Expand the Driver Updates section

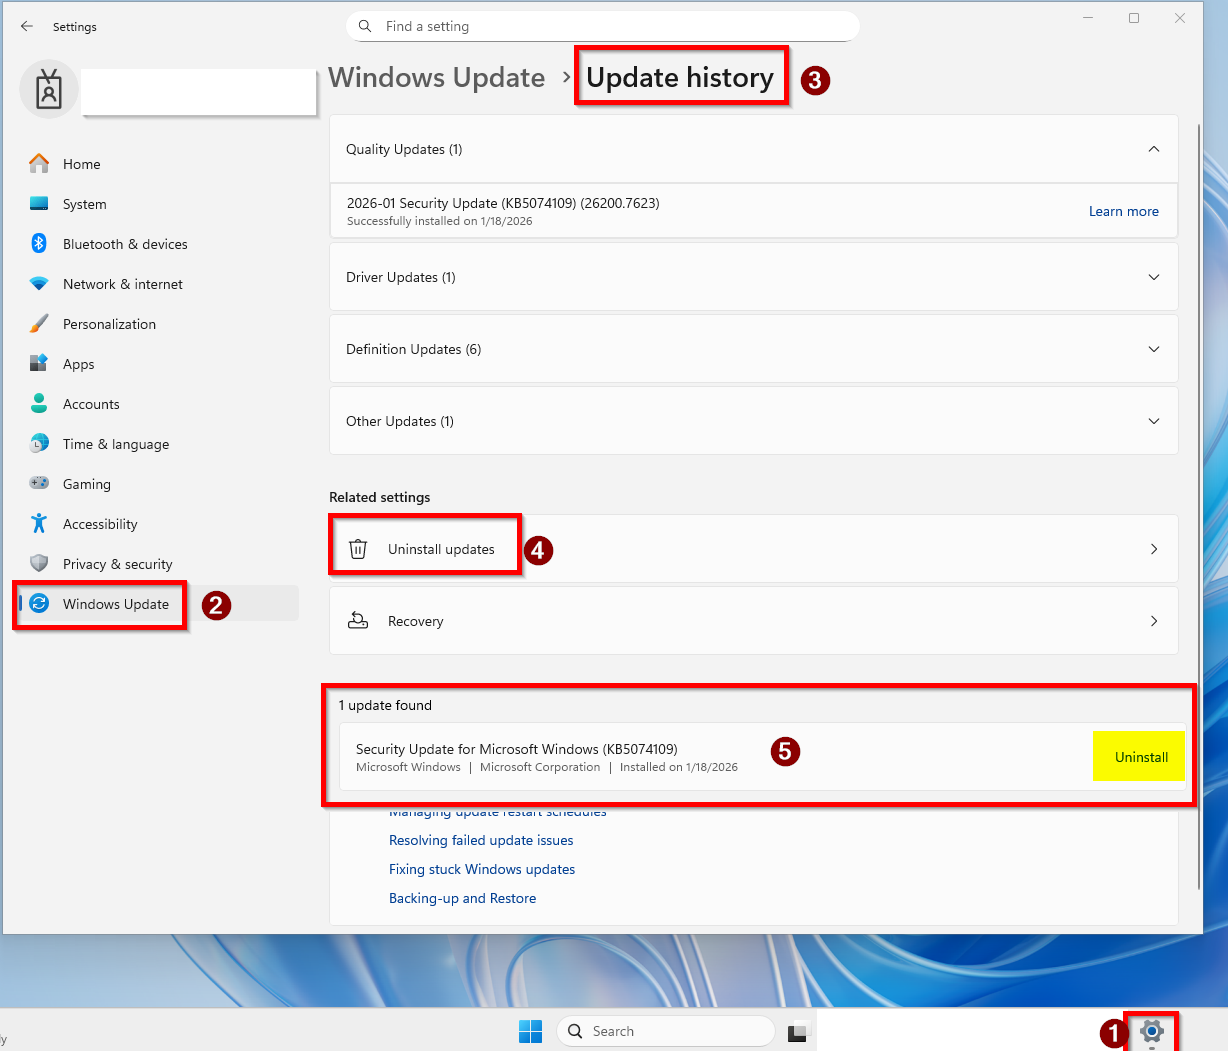point(1154,277)
